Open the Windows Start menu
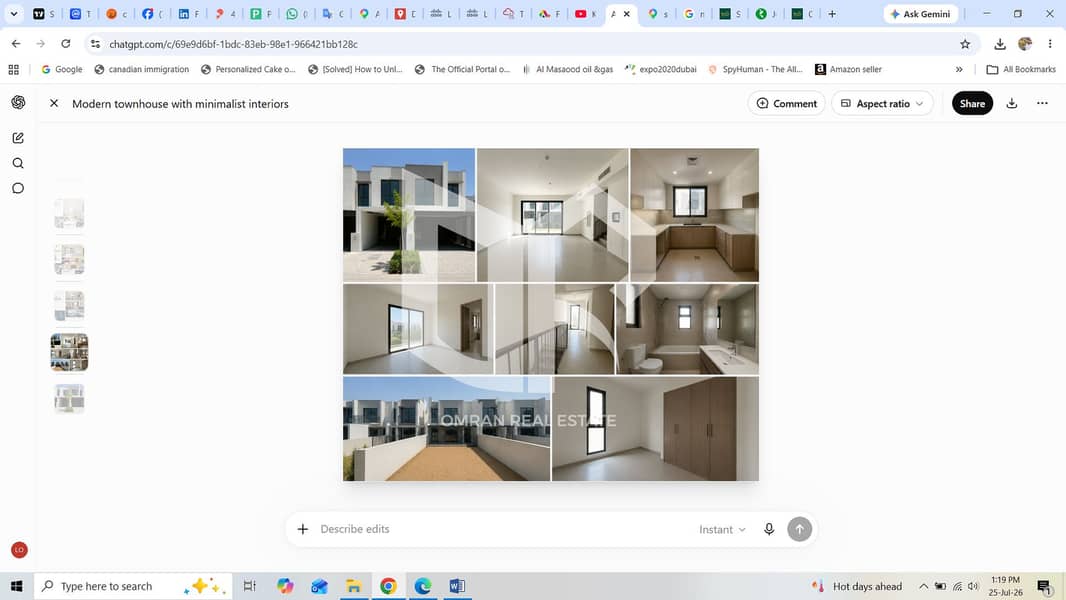 [x=16, y=586]
